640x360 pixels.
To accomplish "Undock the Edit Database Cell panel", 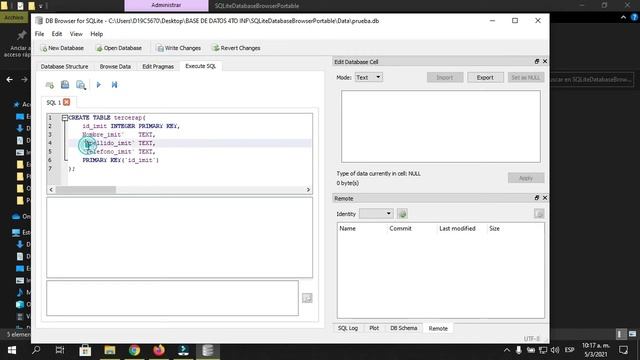I will pyautogui.click(x=537, y=62).
